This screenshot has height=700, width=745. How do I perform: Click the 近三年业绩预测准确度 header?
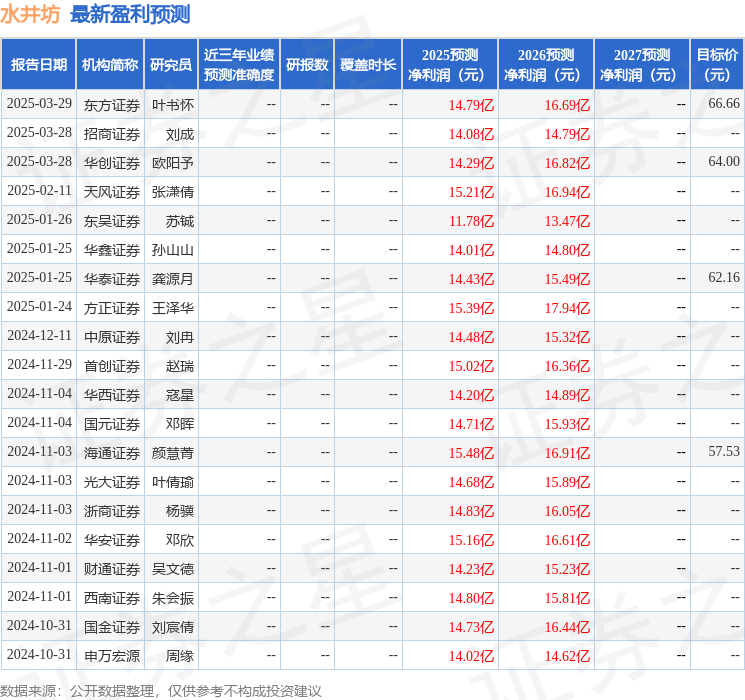coord(239,65)
